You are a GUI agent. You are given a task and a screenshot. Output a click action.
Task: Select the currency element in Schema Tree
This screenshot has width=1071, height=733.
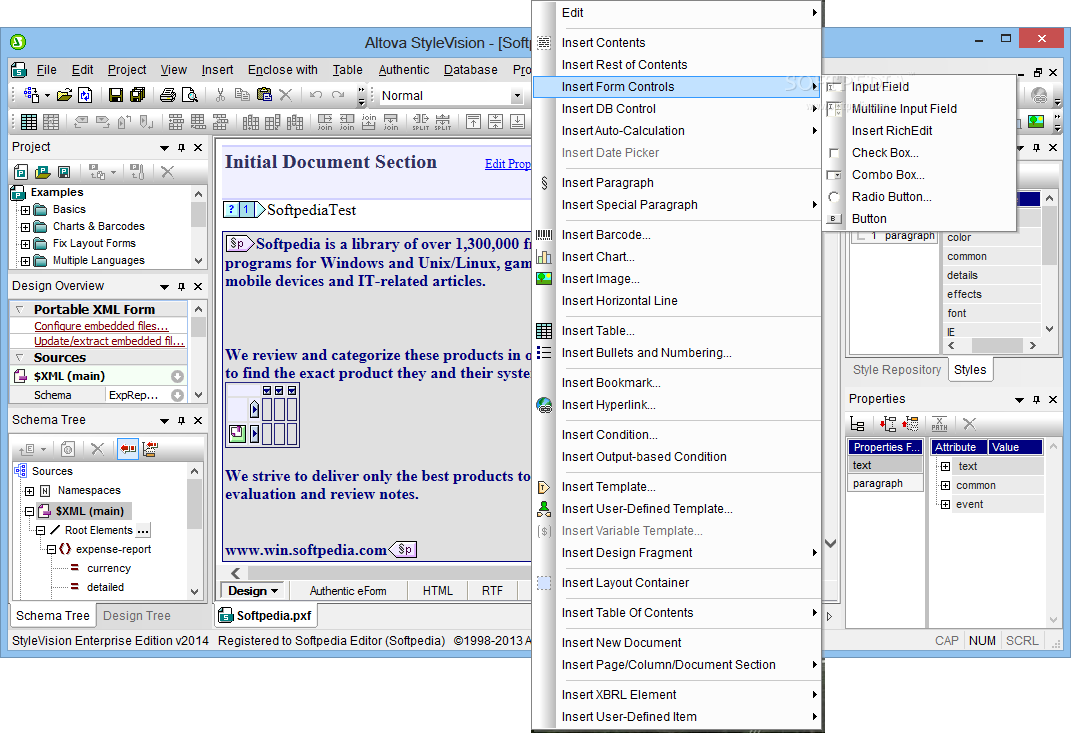tap(109, 568)
